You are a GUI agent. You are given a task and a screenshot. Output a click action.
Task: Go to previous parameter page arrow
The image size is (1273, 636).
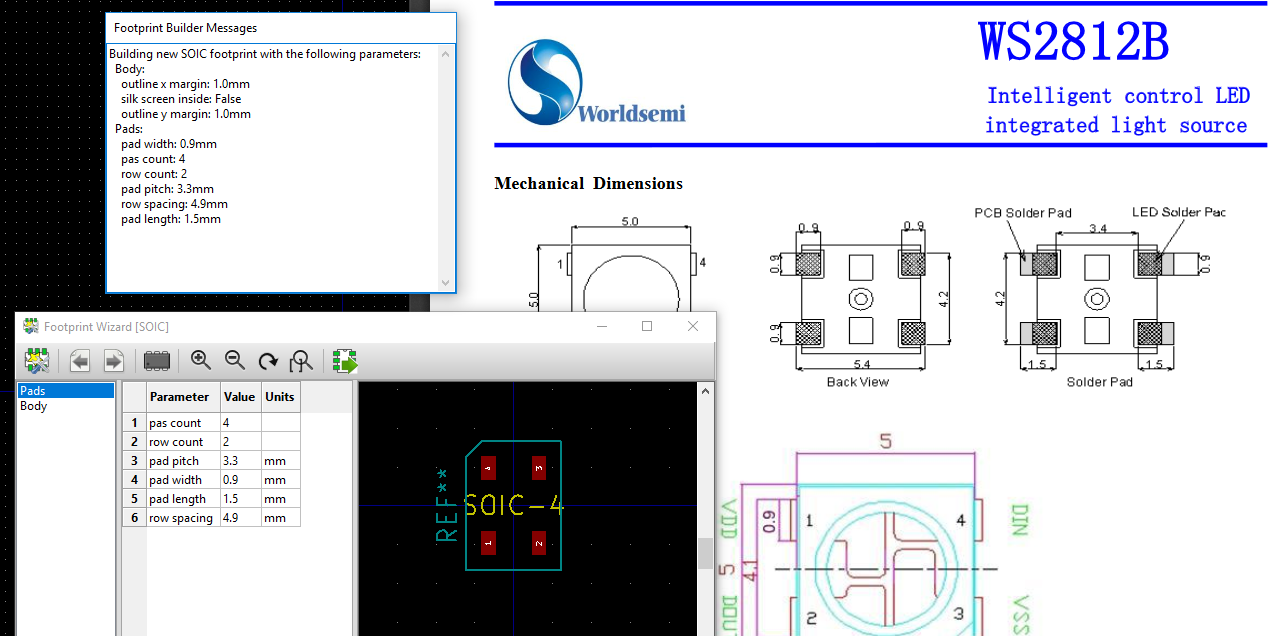(x=80, y=361)
